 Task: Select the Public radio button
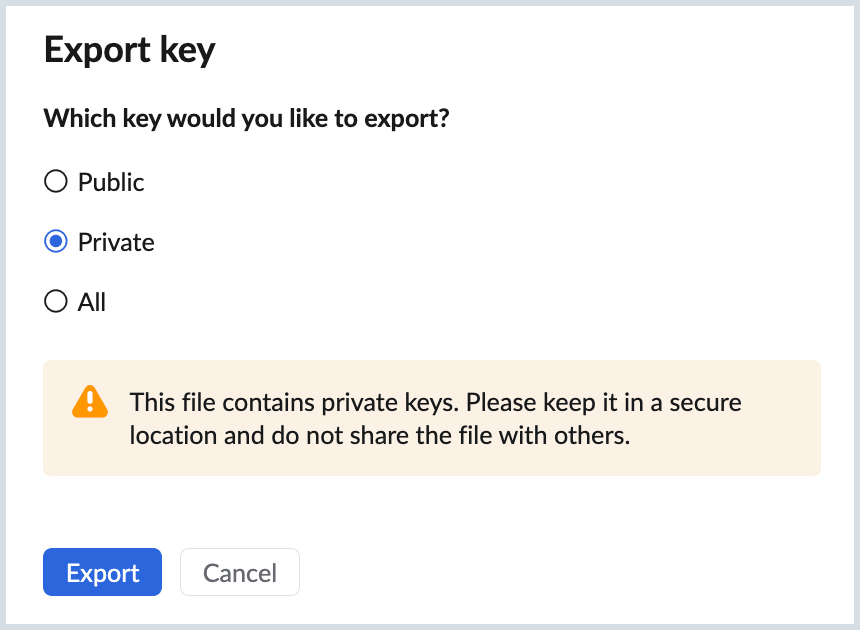(x=56, y=181)
